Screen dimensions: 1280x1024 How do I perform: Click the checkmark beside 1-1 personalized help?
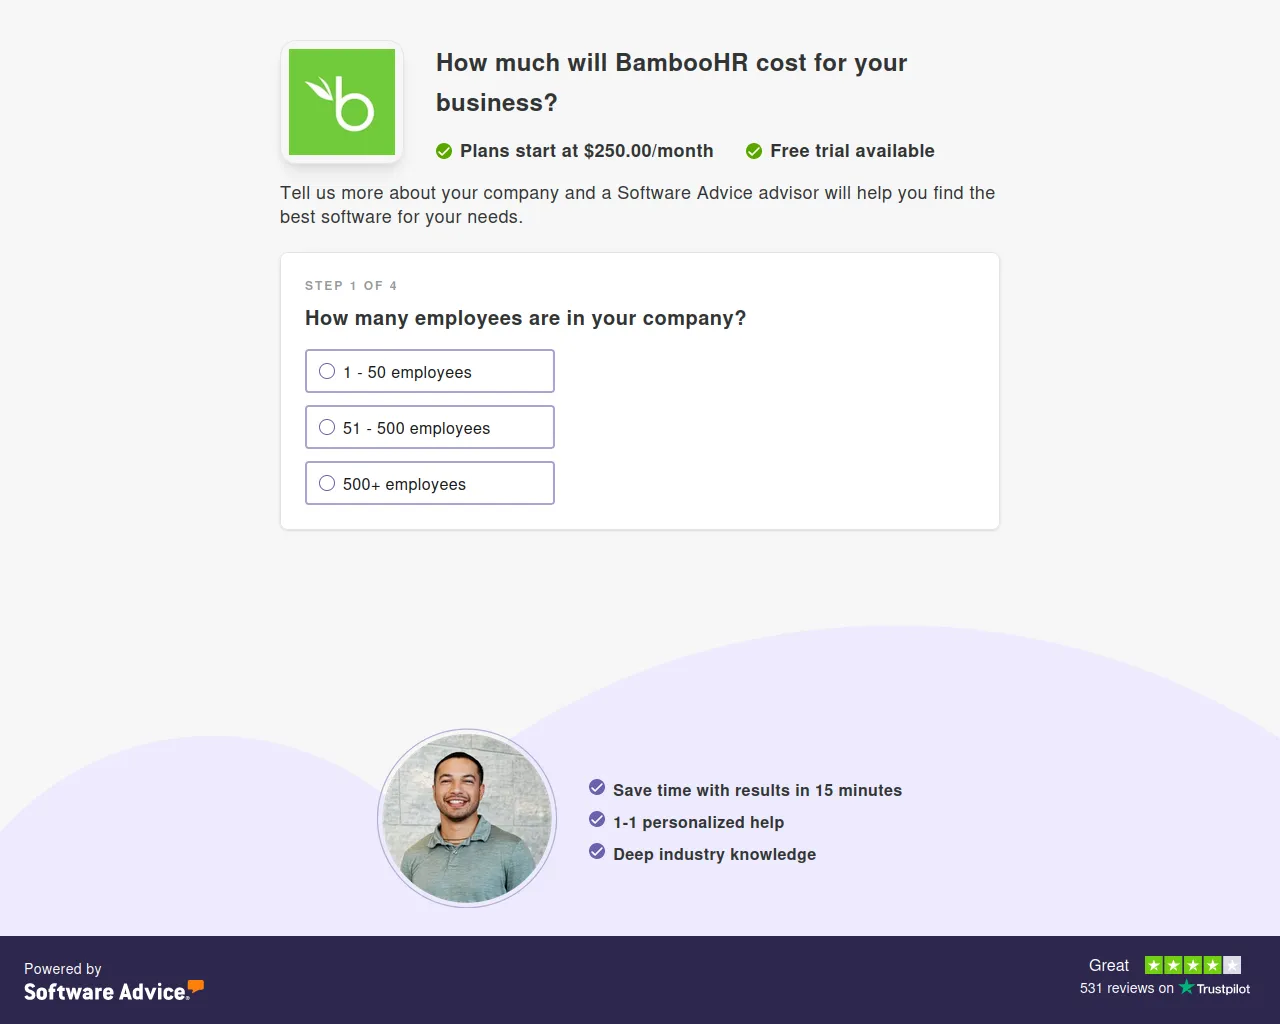coord(597,819)
